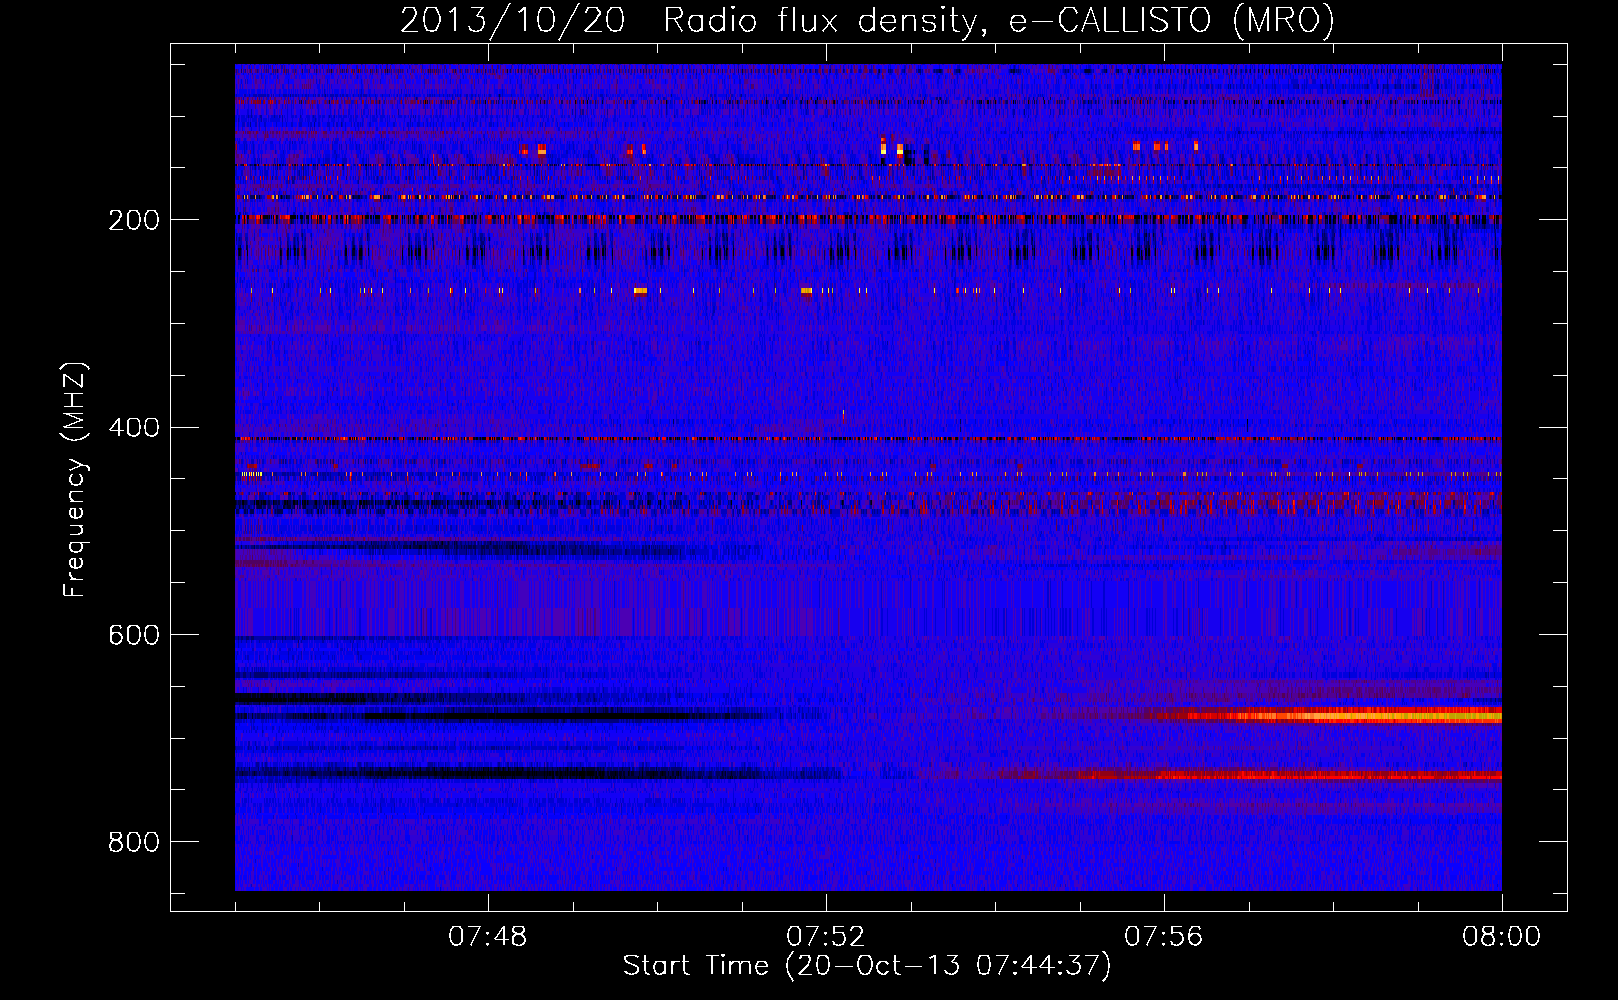Viewport: 1618px width, 1000px height.
Task: Click the 400 frequency tick label
Action: point(134,428)
